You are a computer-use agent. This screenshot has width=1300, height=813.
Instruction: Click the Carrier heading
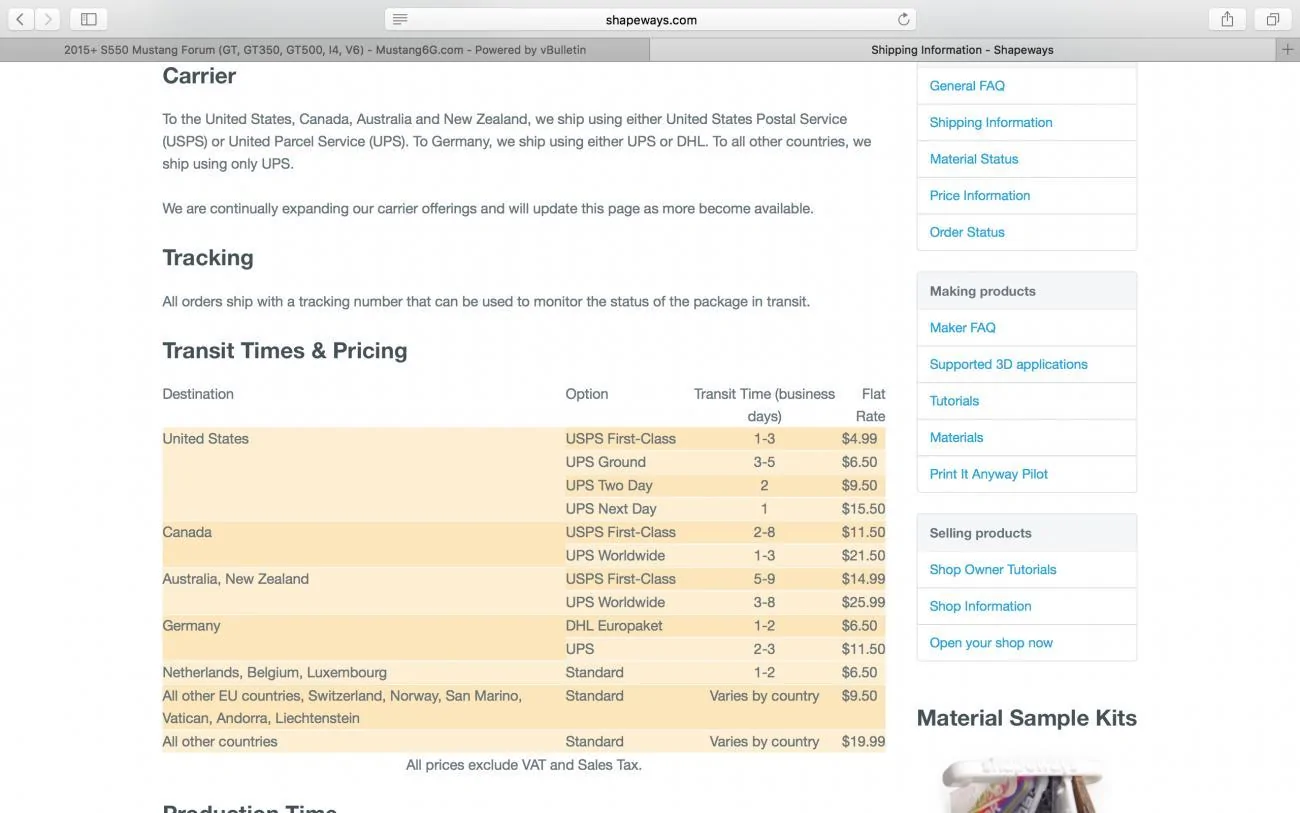tap(199, 76)
